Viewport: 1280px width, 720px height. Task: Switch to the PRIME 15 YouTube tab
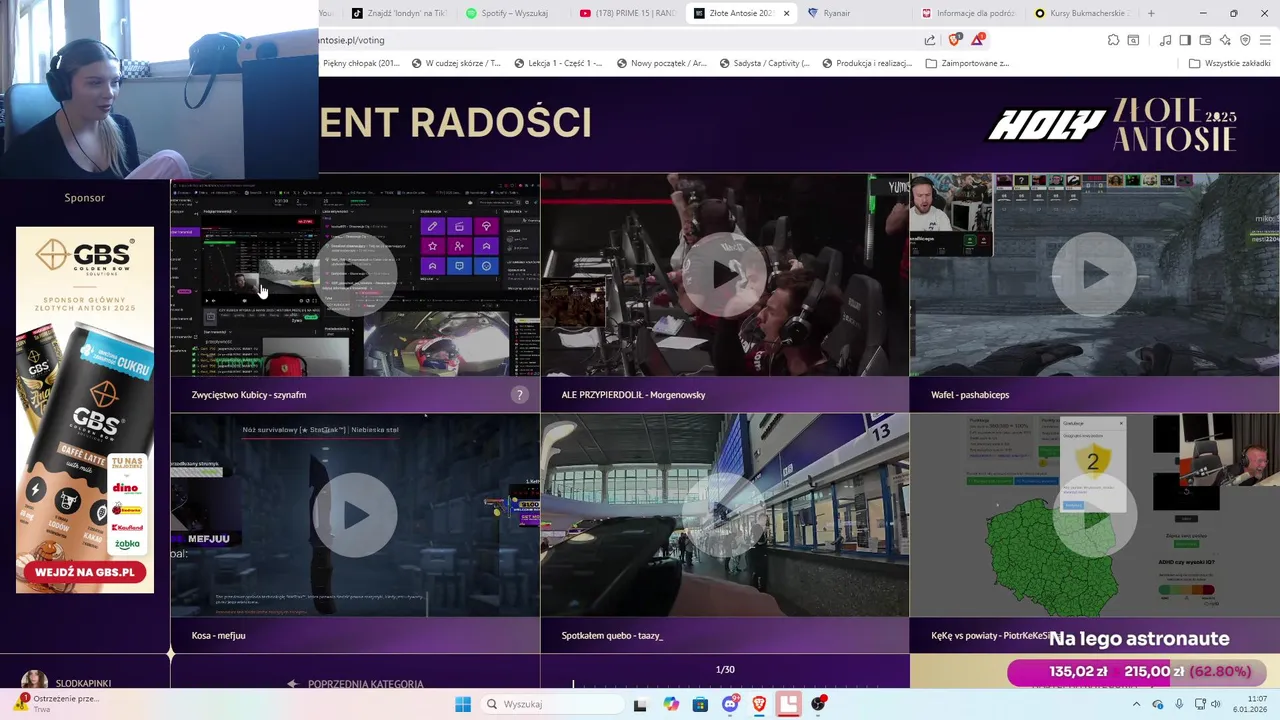628,13
